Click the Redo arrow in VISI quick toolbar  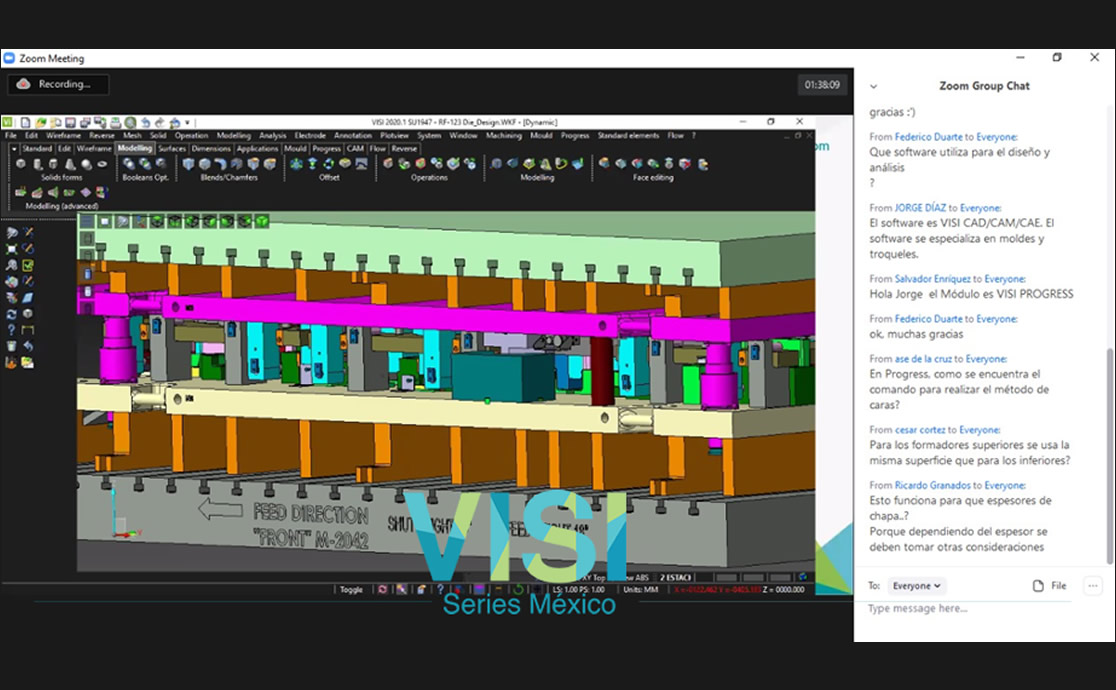click(159, 122)
